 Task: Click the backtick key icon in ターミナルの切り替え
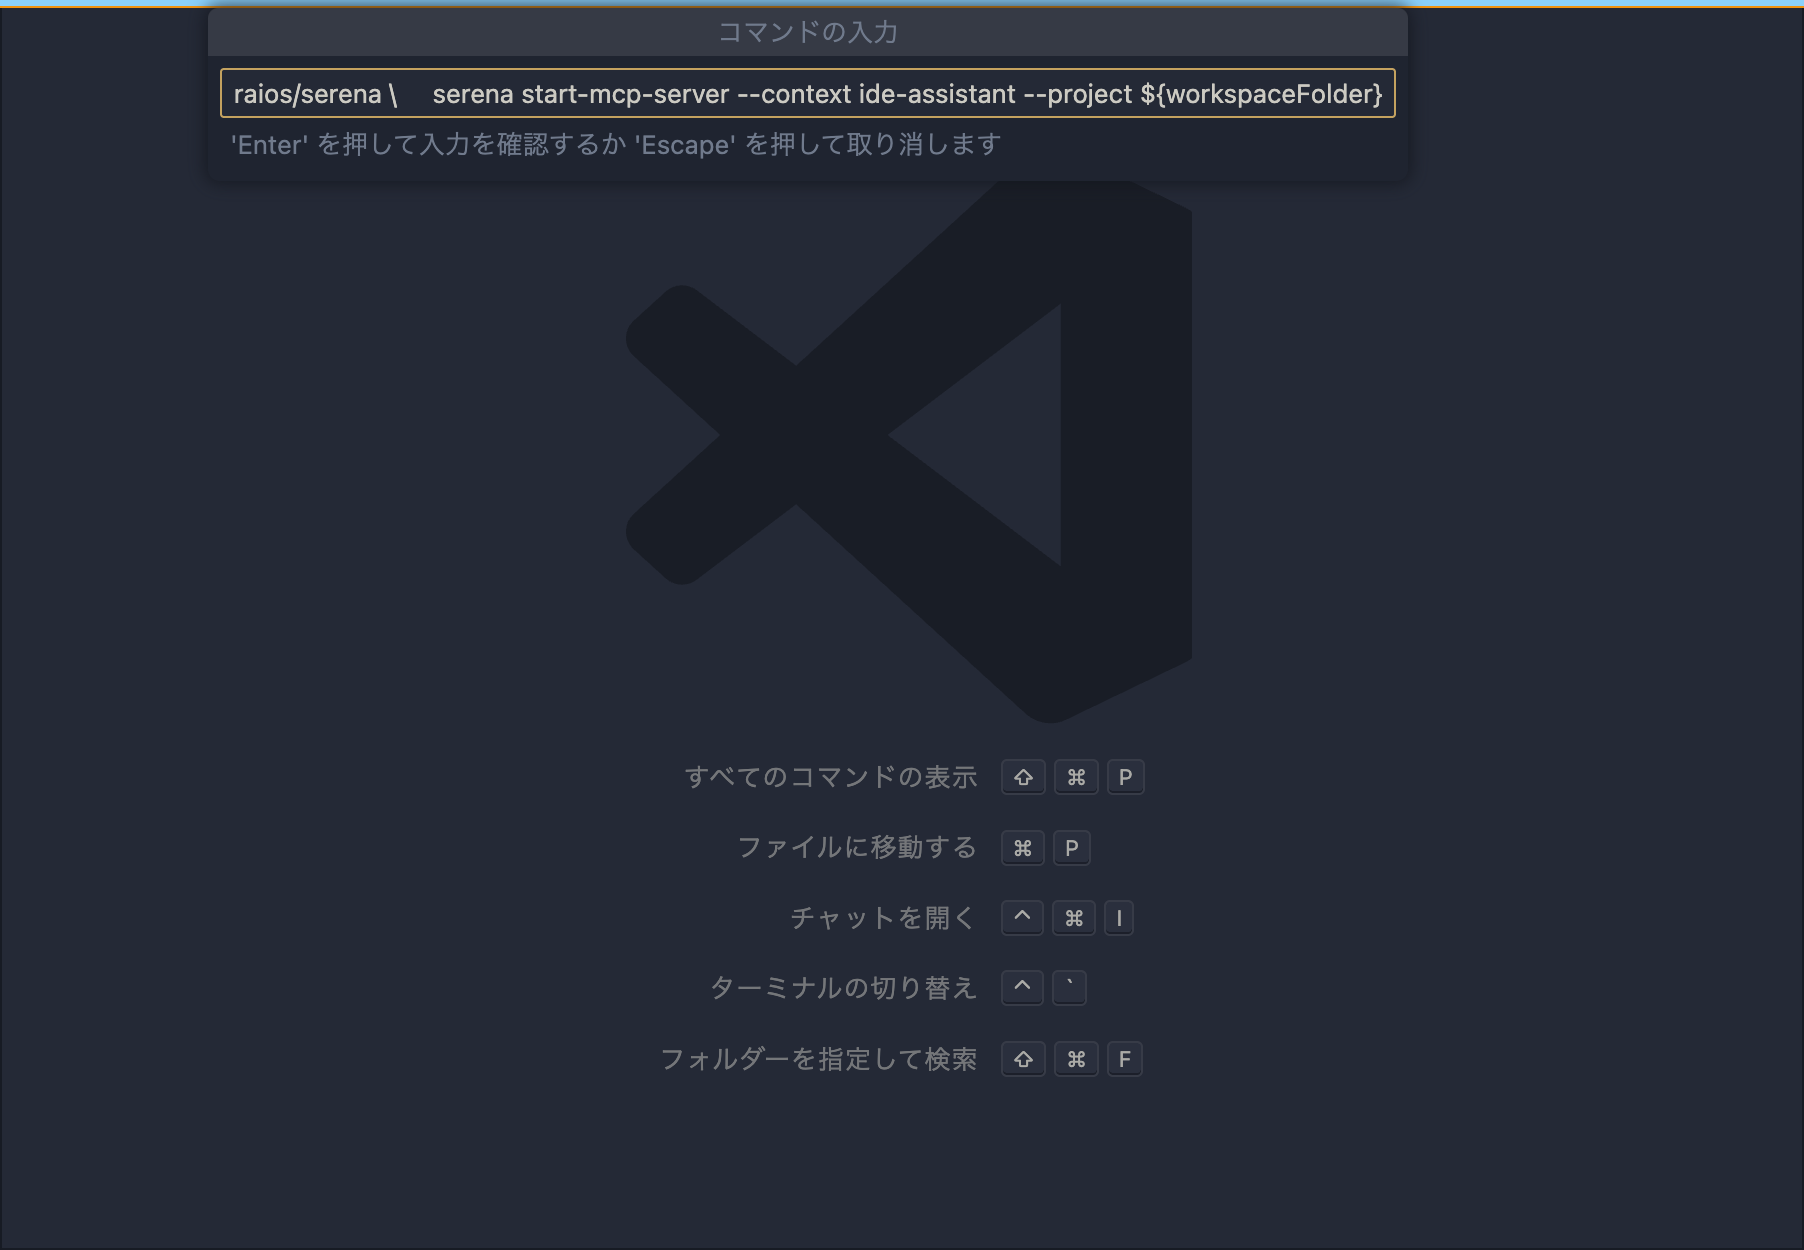click(x=1068, y=988)
